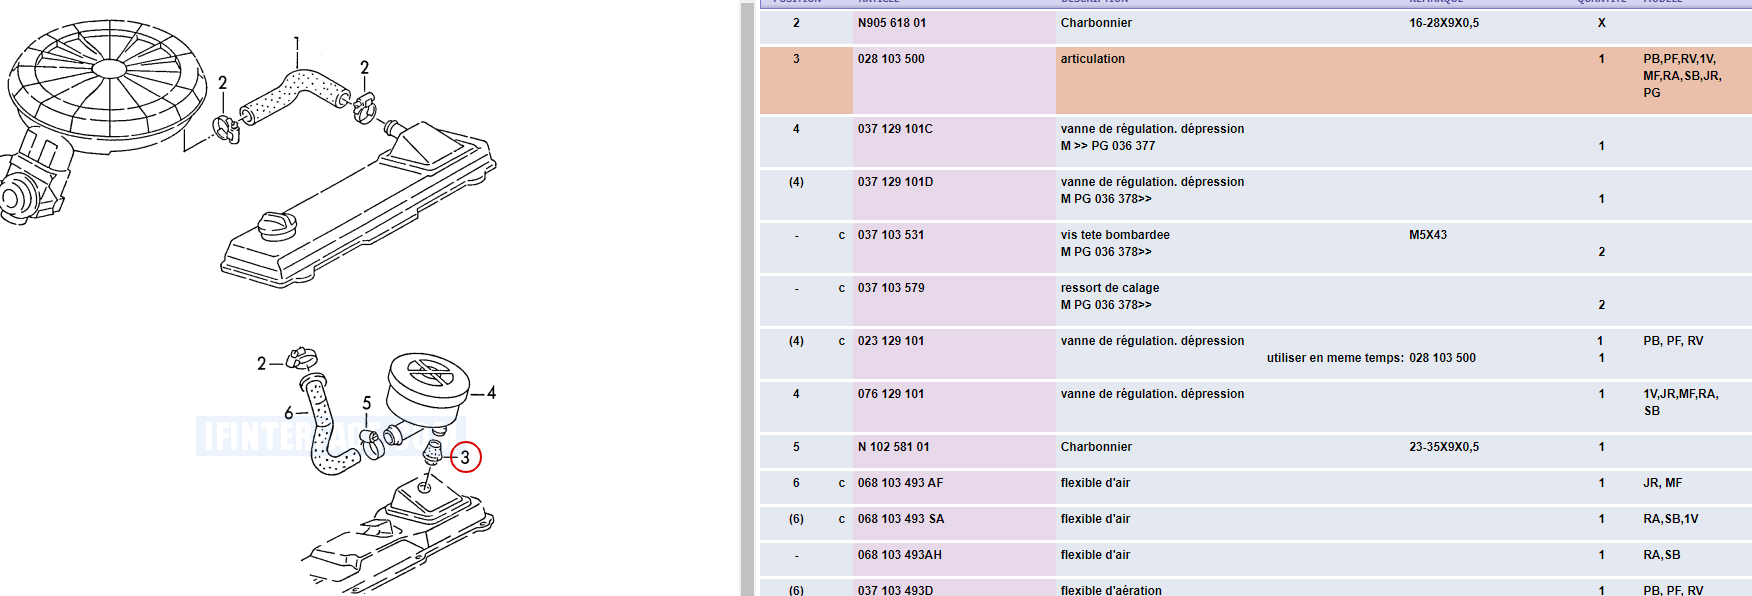Click callout 5 in the lower diagram
The image size is (1752, 596).
pos(366,403)
